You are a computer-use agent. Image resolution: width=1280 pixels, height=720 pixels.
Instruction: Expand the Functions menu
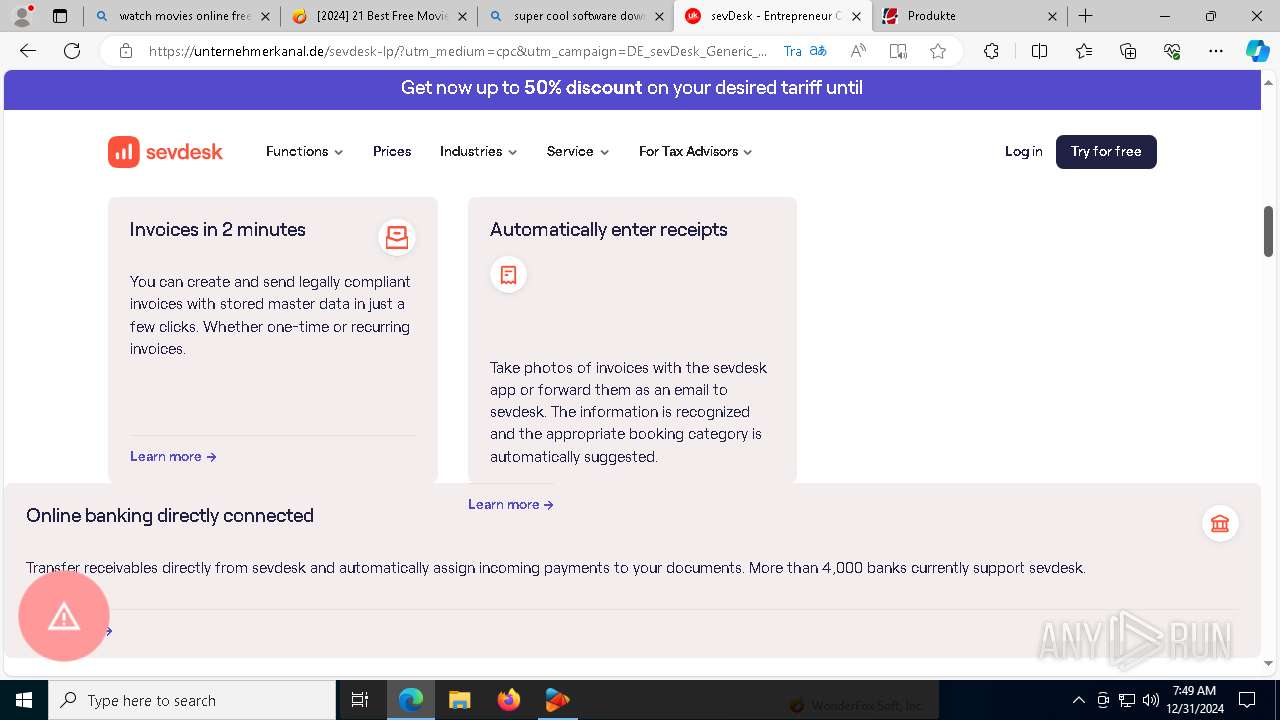click(x=305, y=152)
